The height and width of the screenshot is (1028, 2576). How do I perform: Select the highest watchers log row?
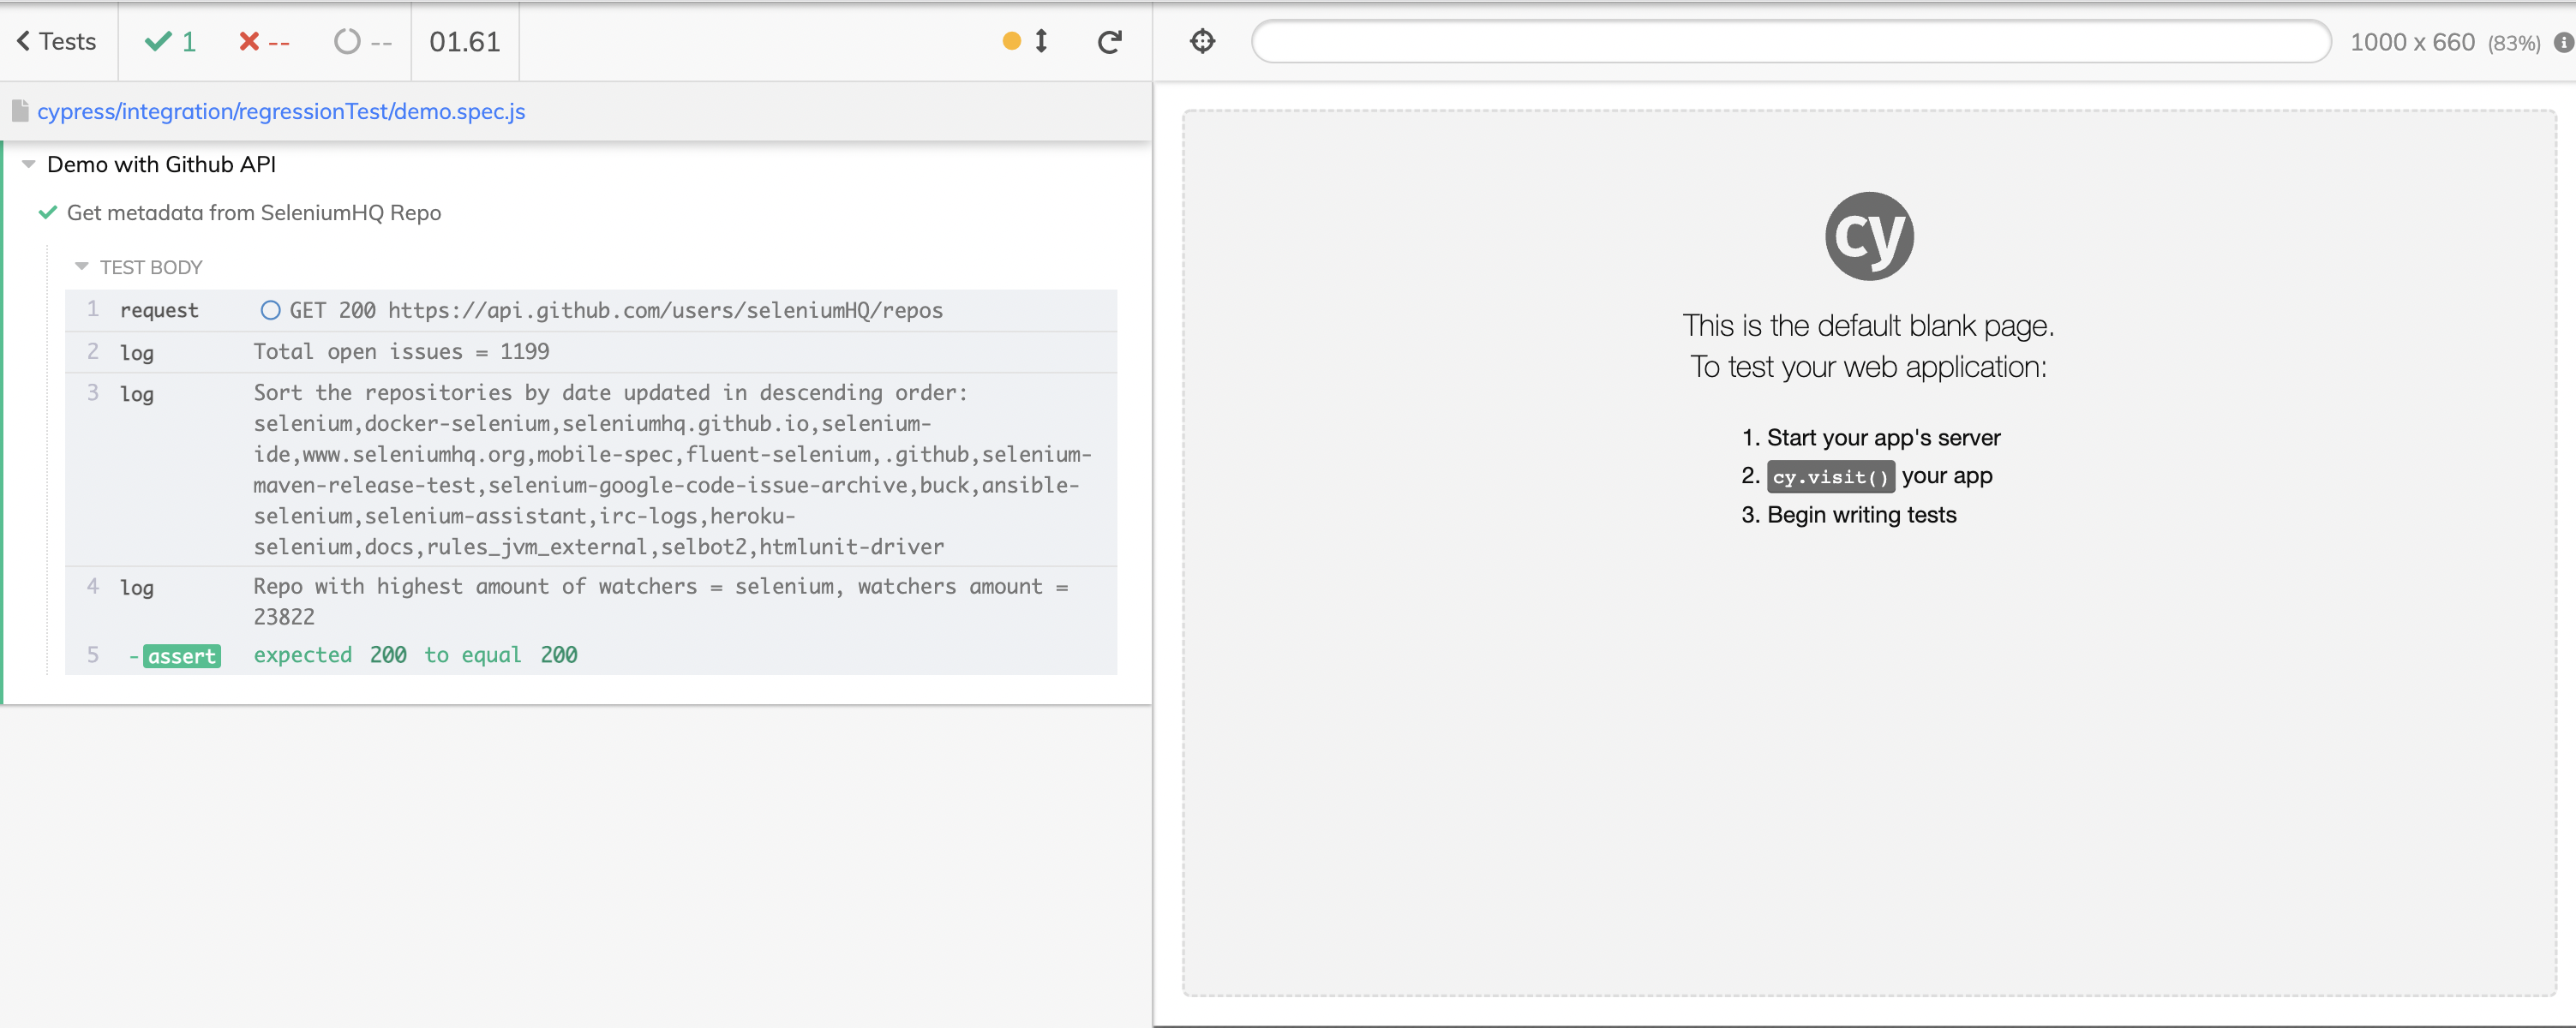(x=590, y=601)
